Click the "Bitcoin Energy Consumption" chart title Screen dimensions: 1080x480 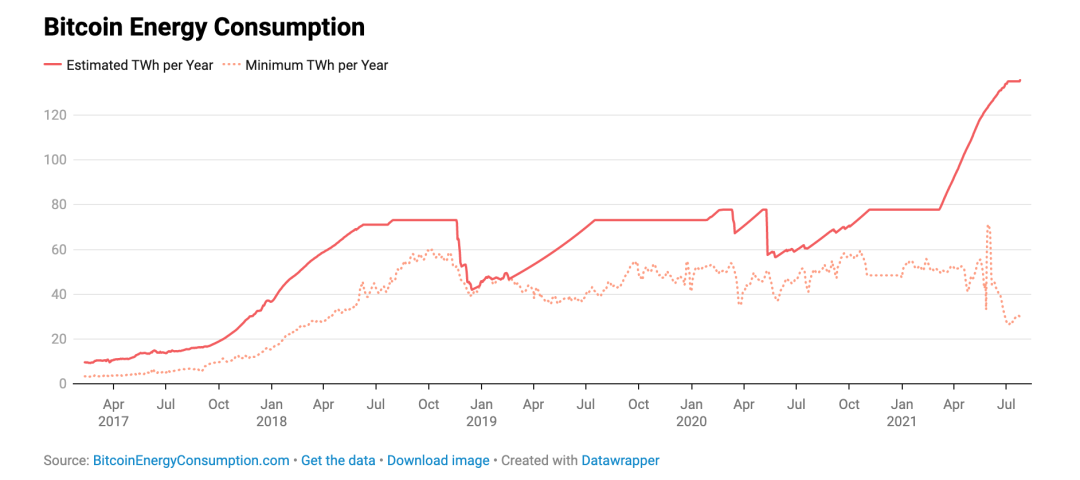click(x=204, y=27)
